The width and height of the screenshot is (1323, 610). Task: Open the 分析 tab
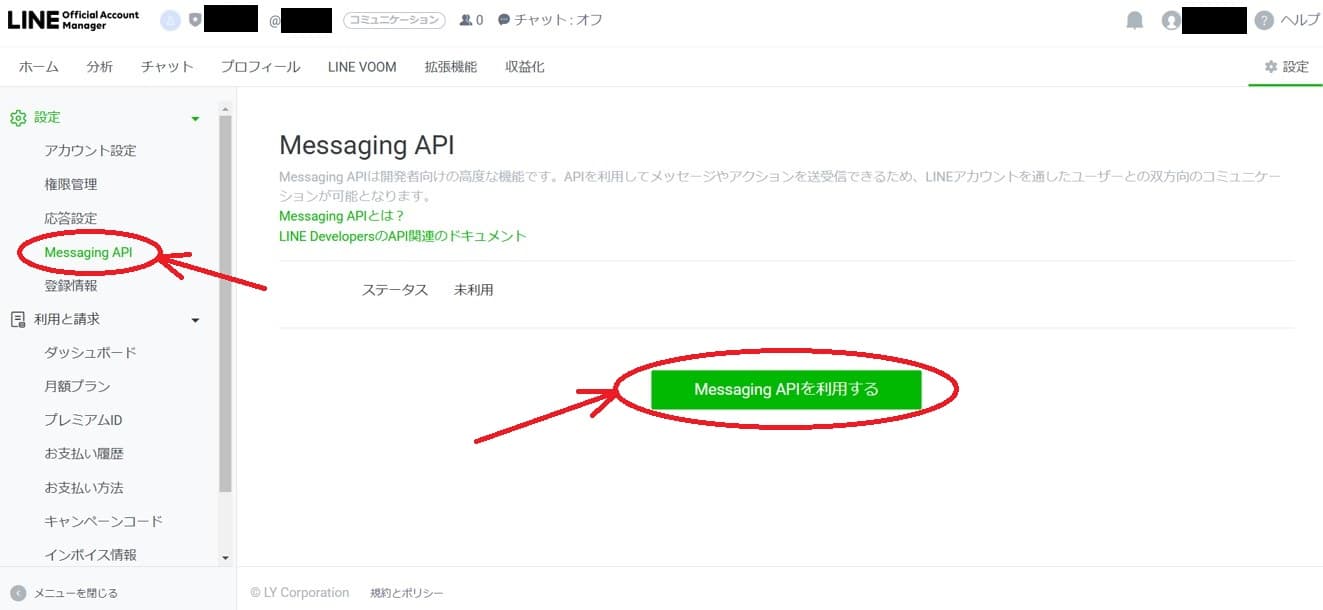tap(99, 67)
